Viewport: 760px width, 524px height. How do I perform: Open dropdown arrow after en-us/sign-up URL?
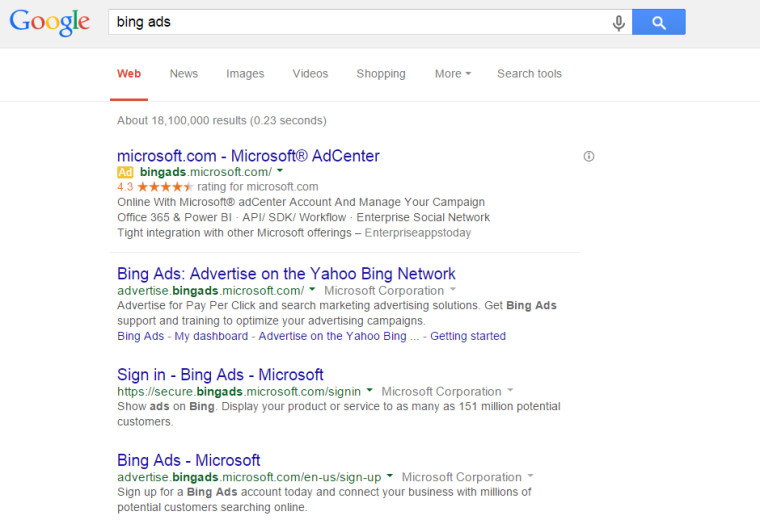coord(390,477)
